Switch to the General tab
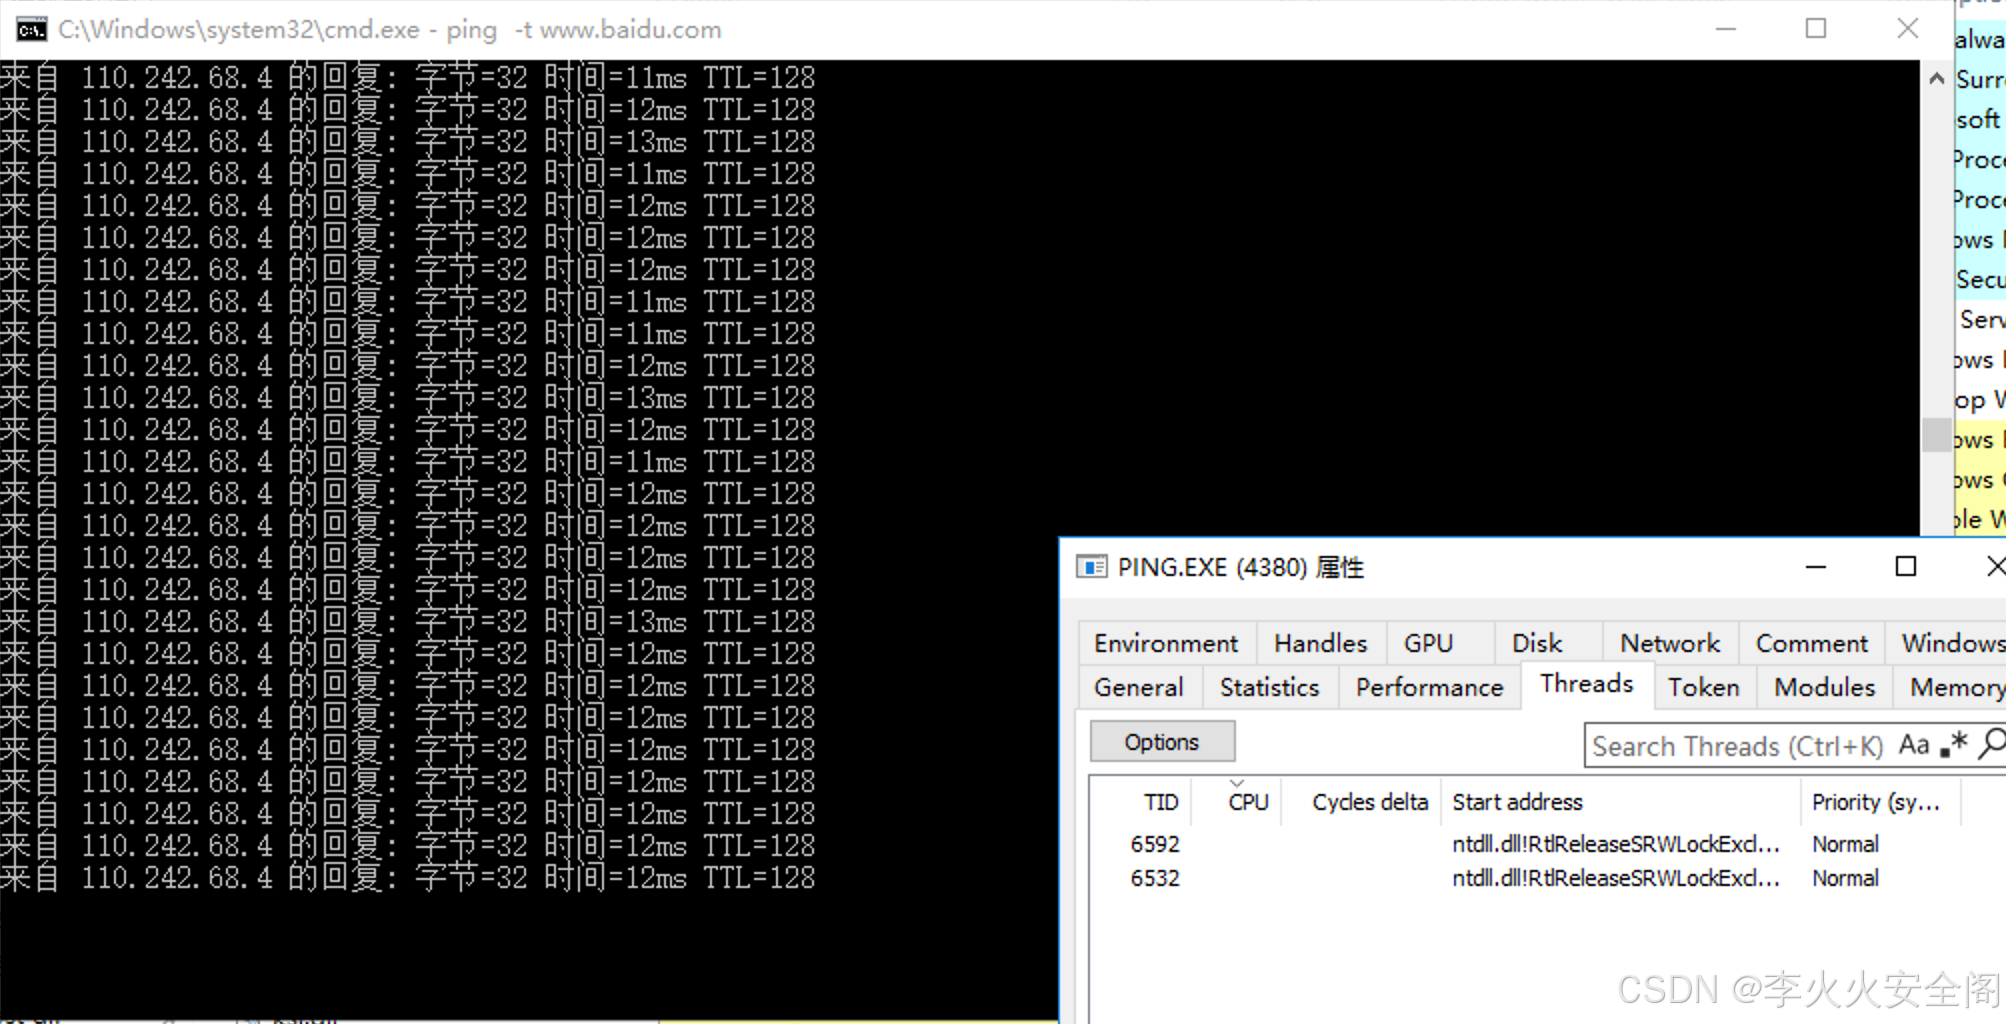 pos(1138,688)
